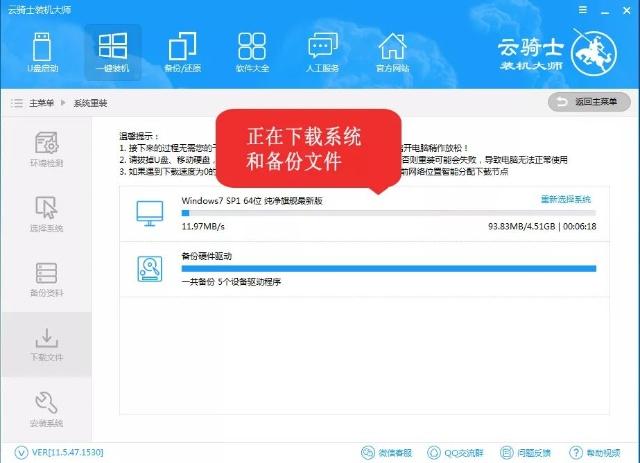Click 主菜单 breadcrumb

point(41,103)
